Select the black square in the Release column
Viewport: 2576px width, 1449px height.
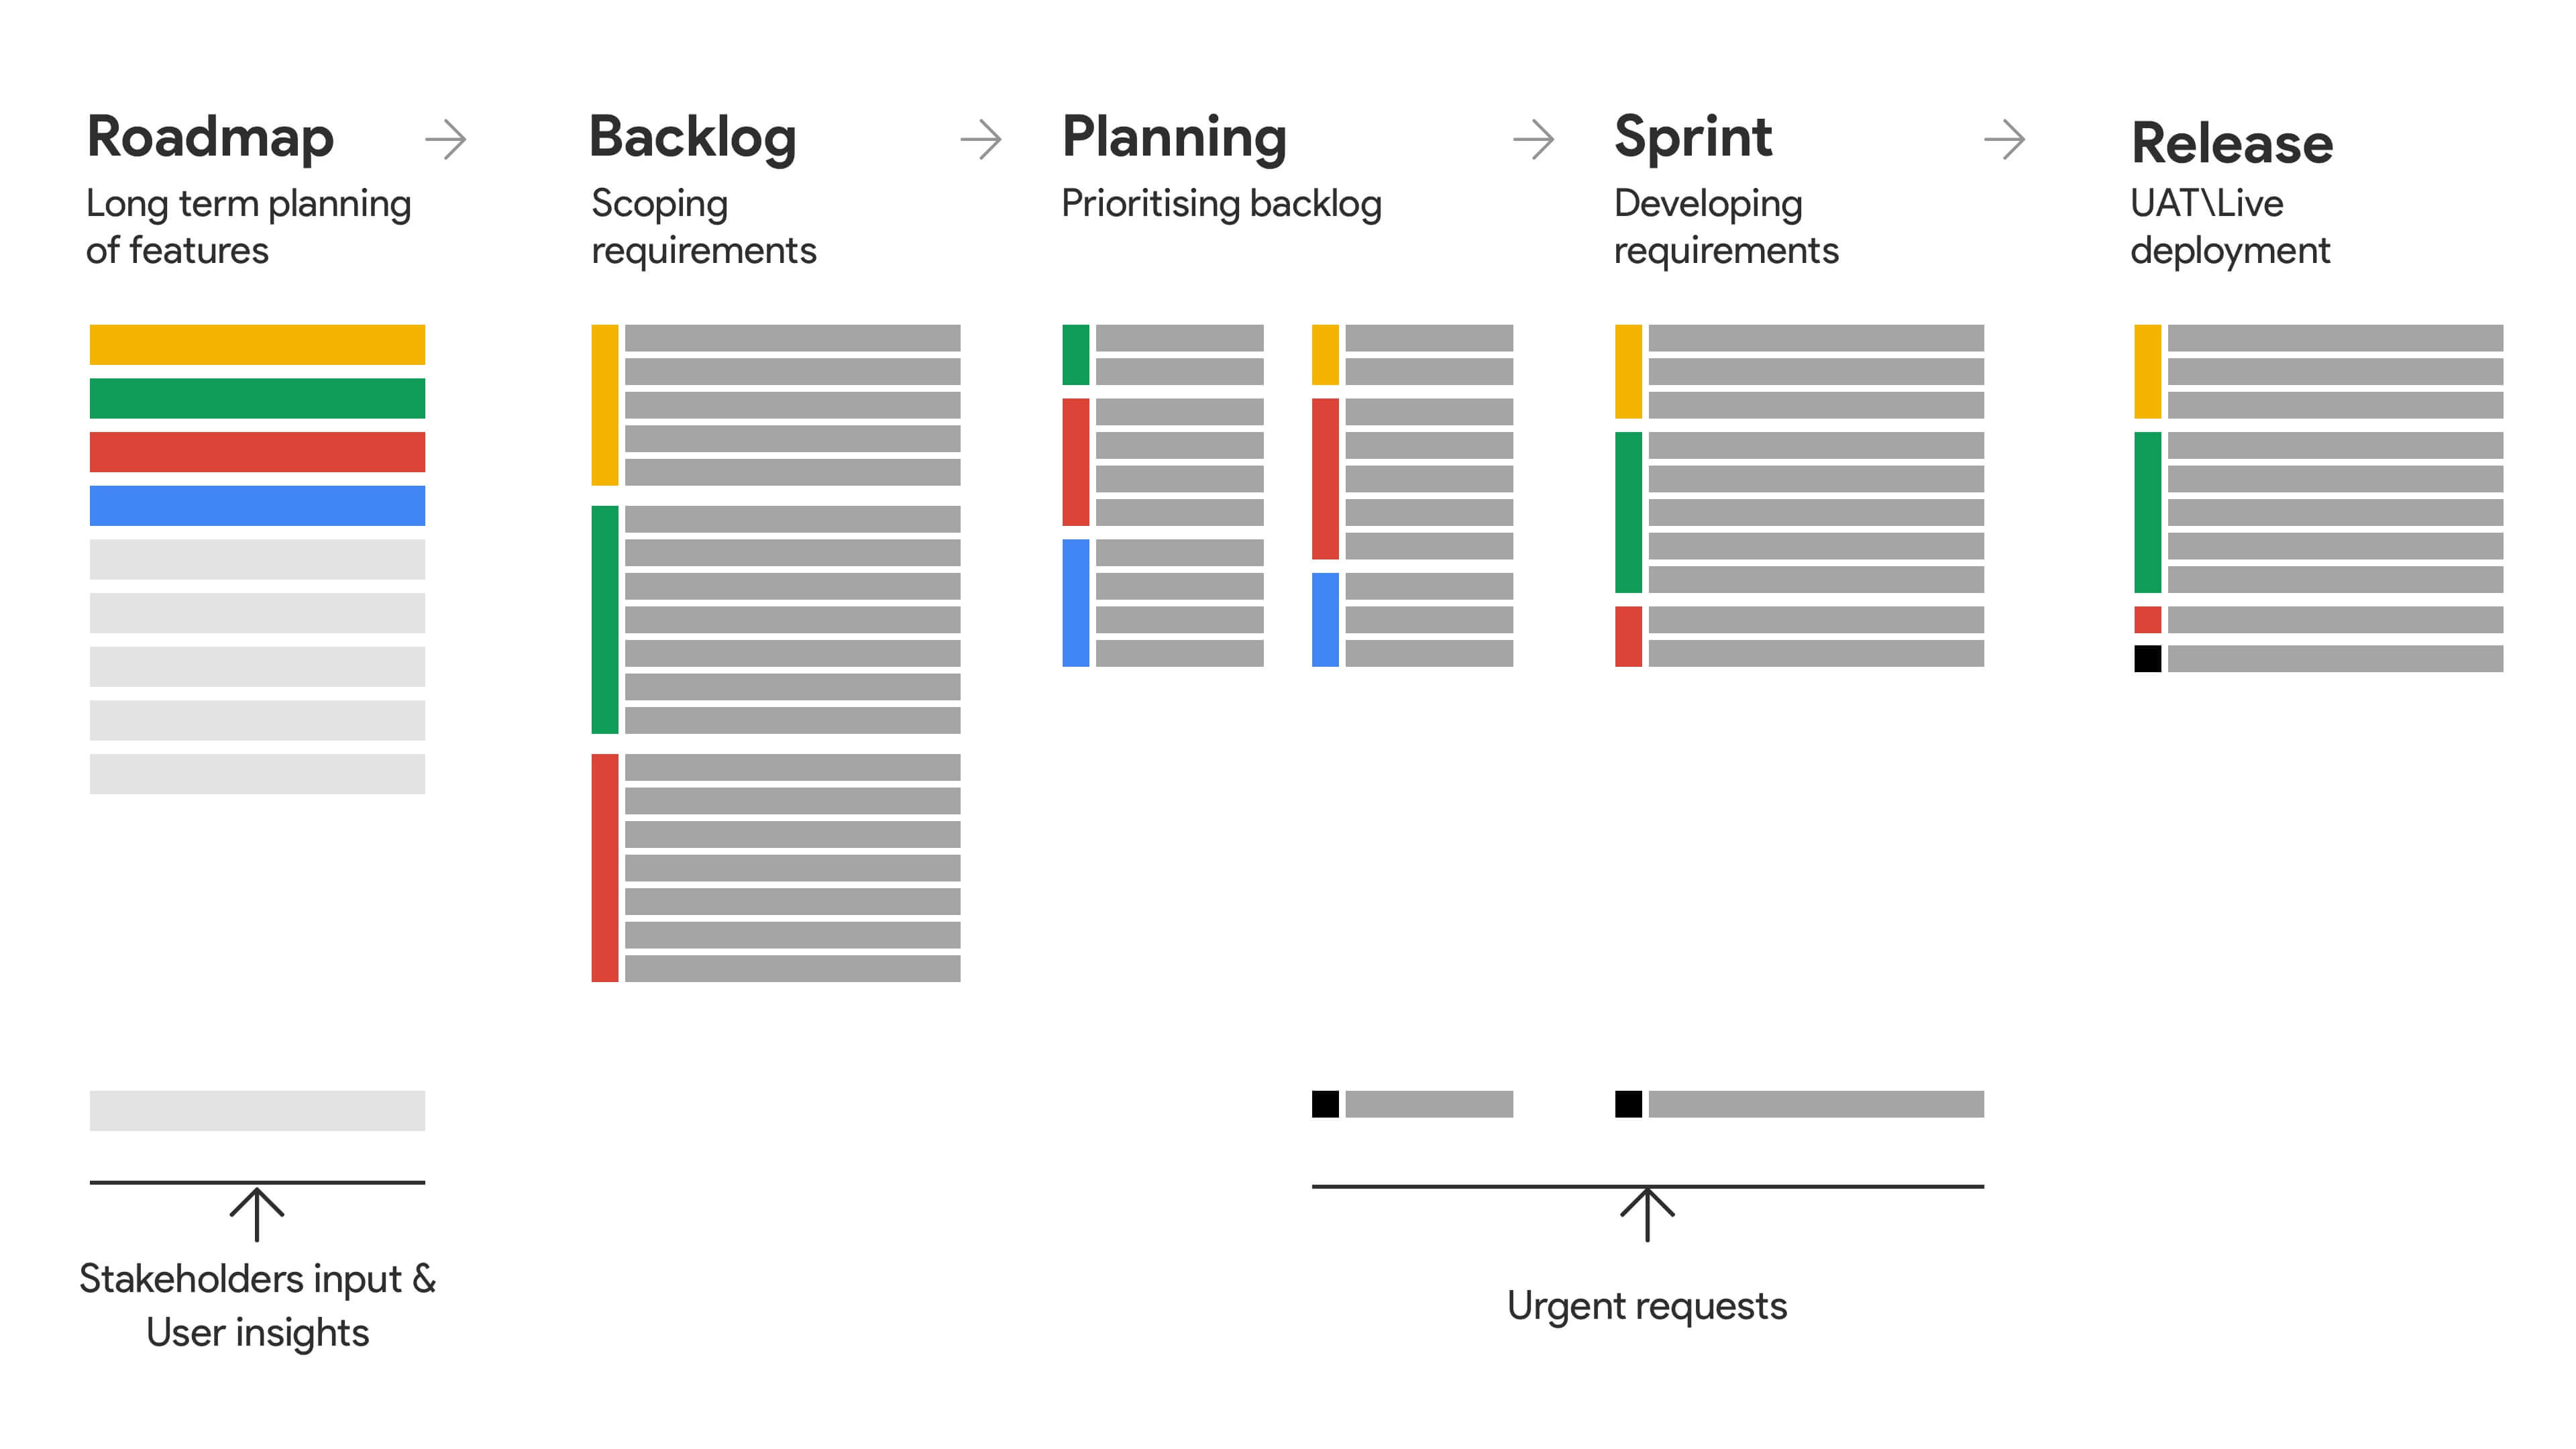[x=2147, y=658]
